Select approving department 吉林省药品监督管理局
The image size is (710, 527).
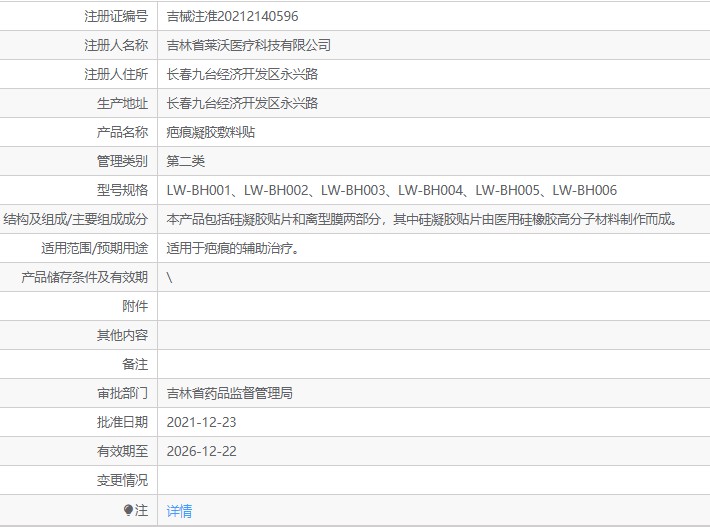click(230, 393)
